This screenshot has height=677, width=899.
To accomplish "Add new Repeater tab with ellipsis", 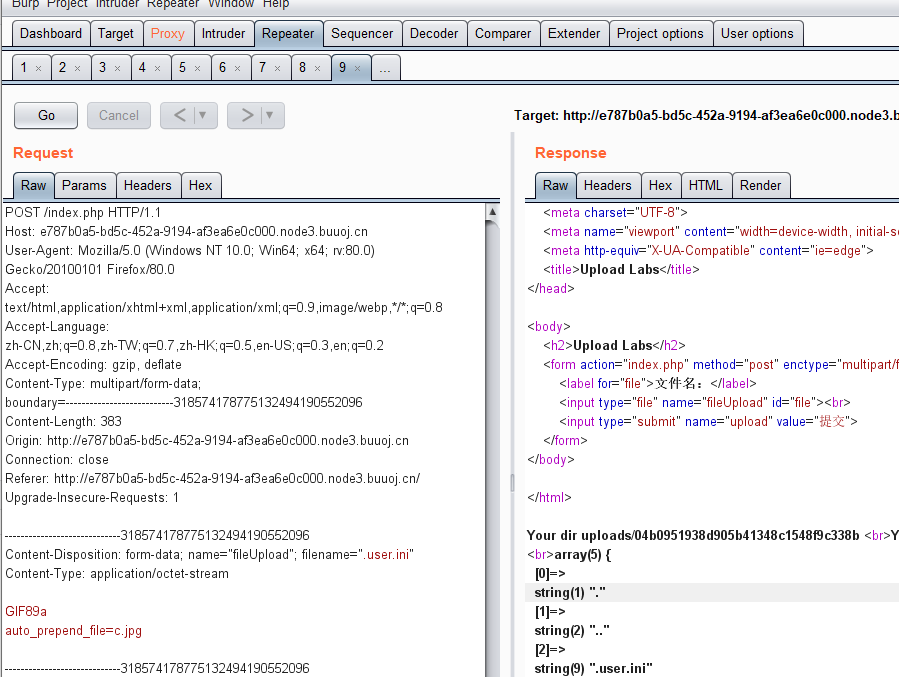I will (x=385, y=68).
